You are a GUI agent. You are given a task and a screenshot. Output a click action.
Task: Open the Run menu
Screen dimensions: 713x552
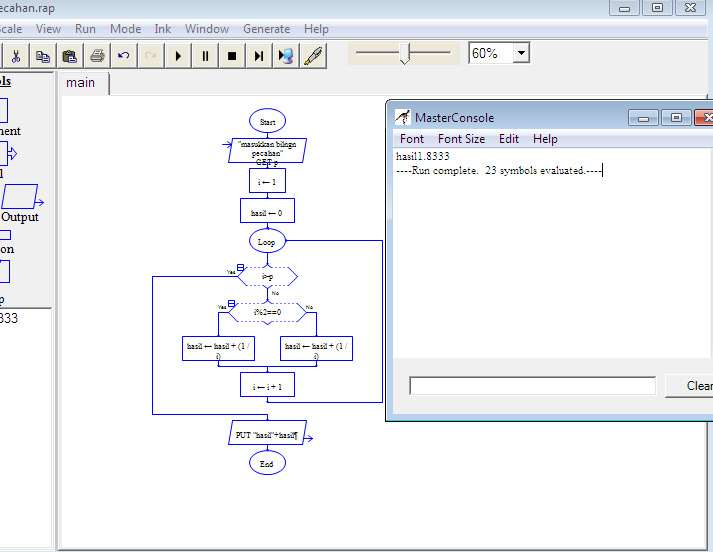point(85,29)
